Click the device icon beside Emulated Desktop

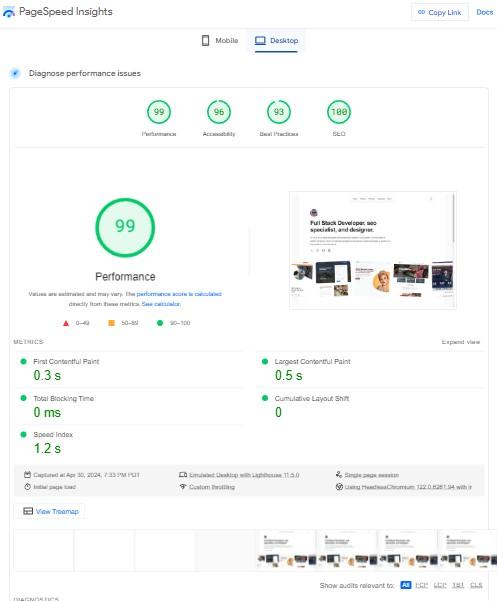click(x=183, y=475)
